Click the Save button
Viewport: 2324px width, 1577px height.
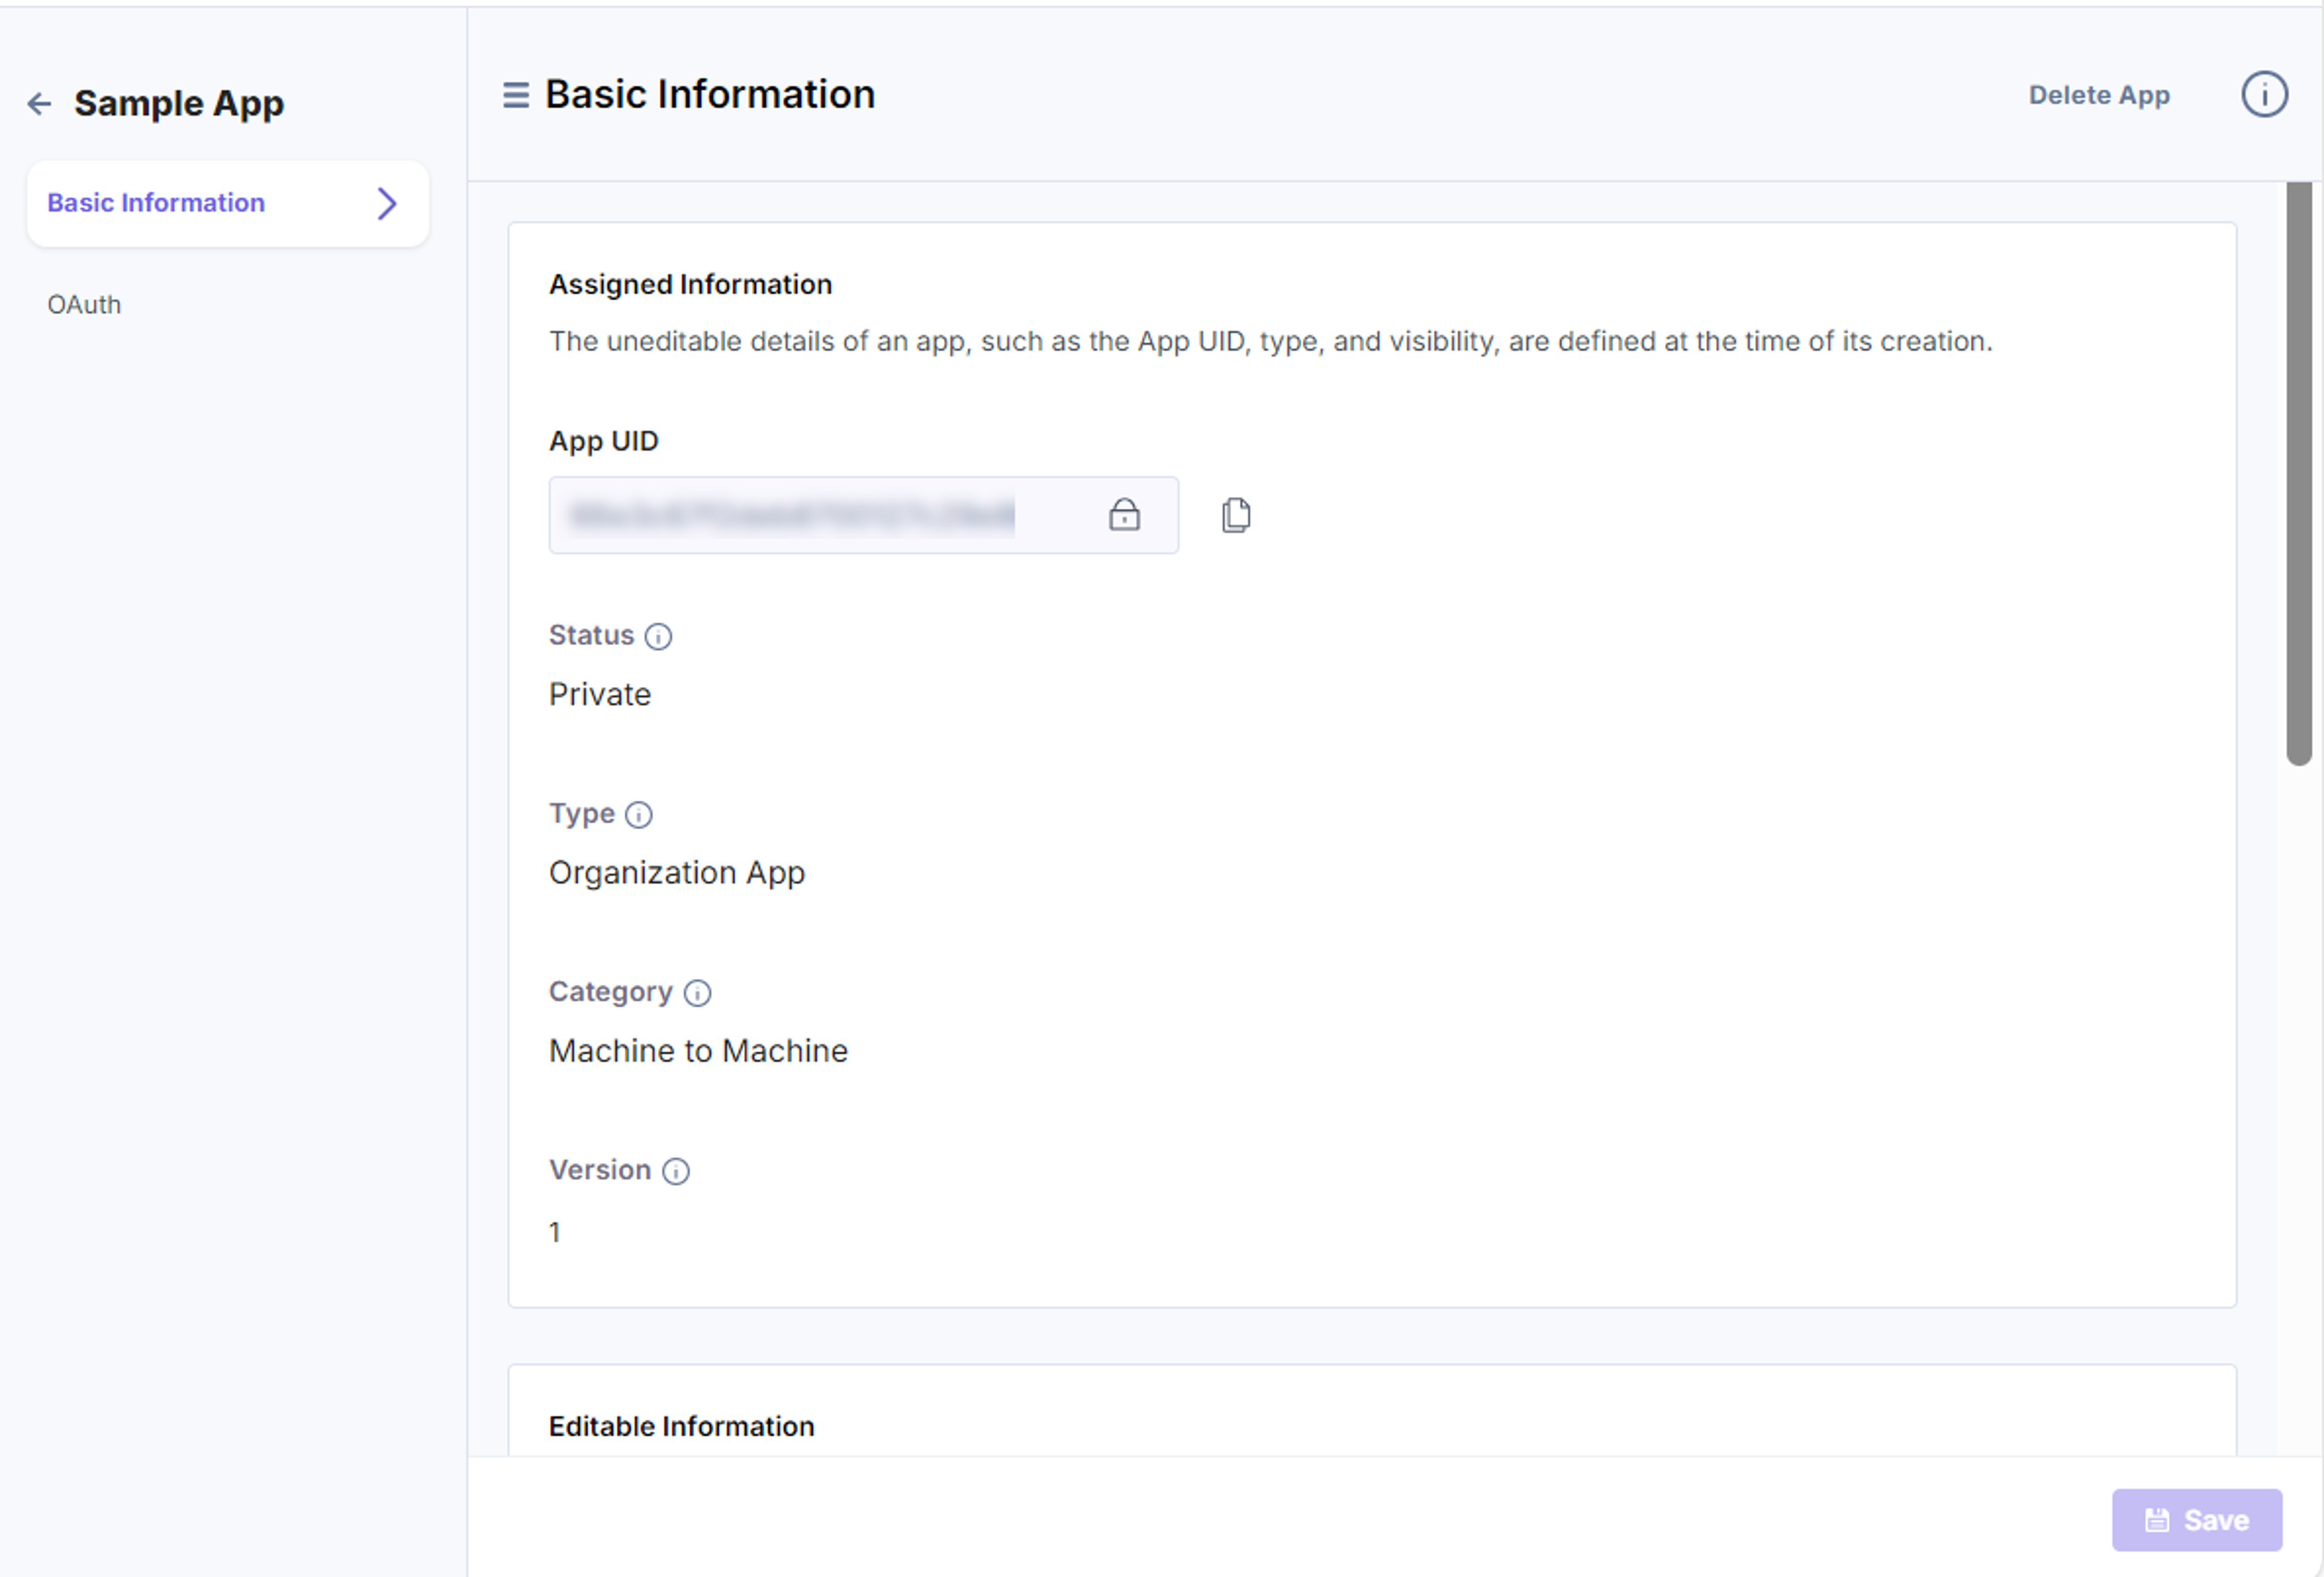2197,1520
